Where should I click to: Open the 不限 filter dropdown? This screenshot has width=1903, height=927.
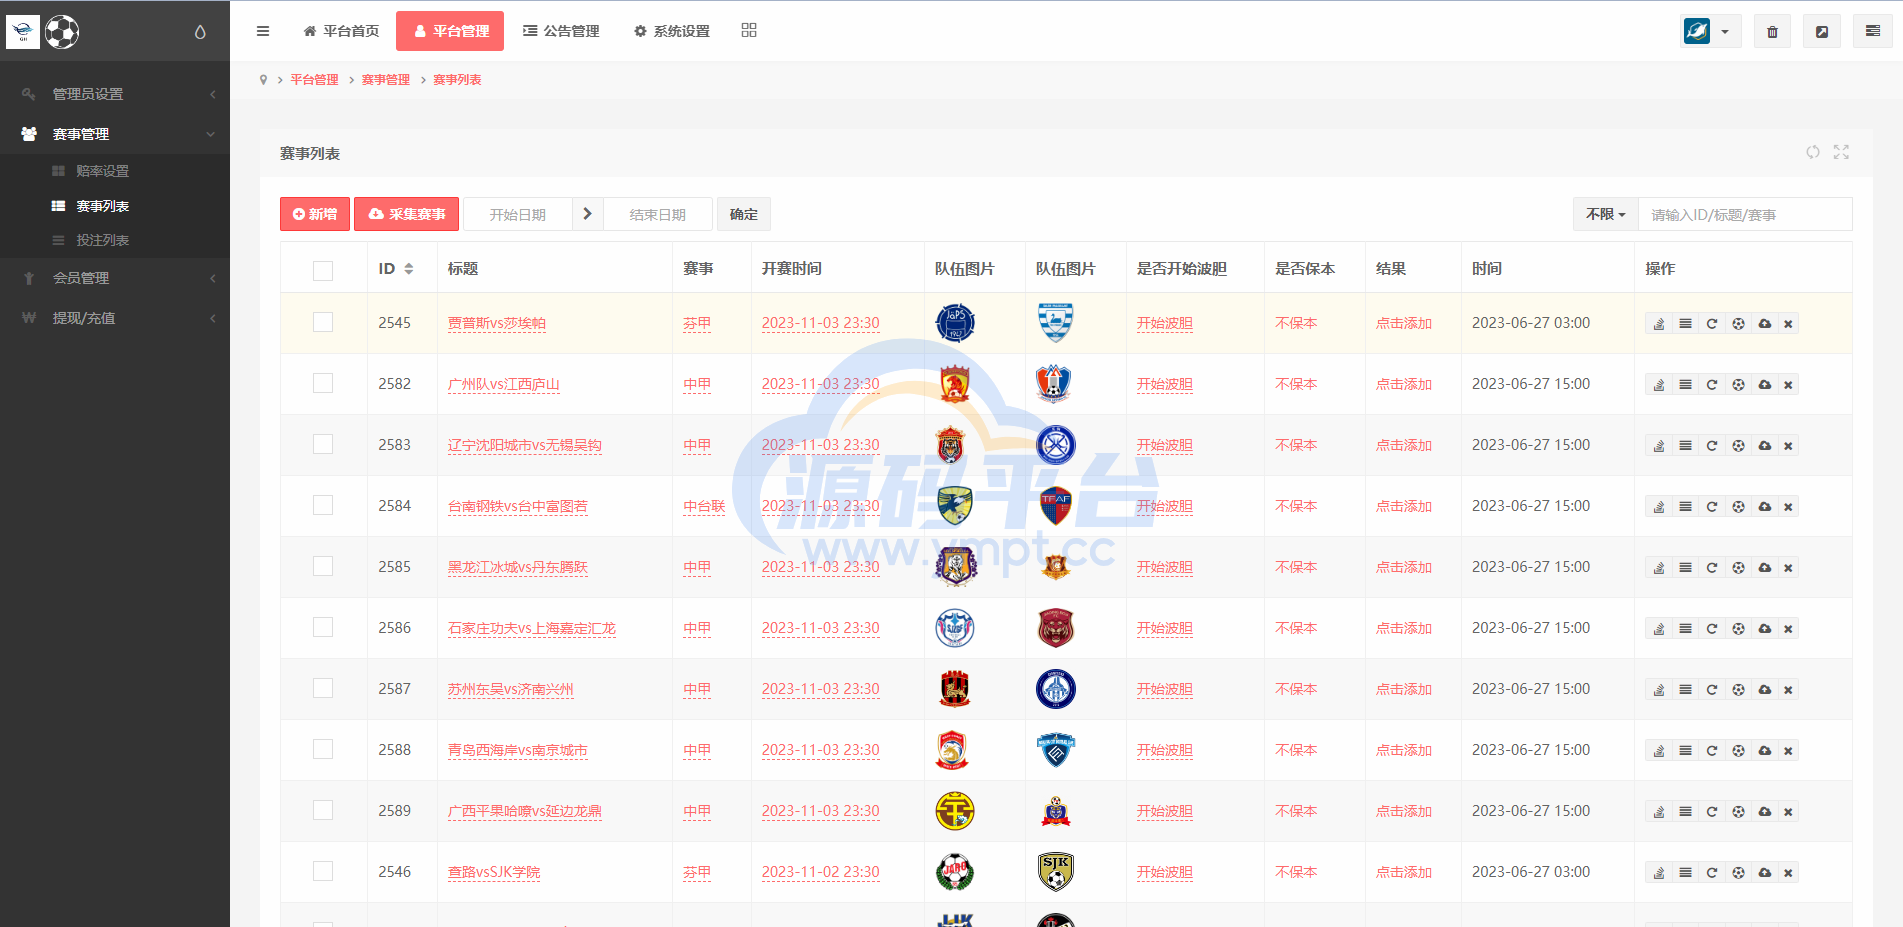tap(1605, 214)
